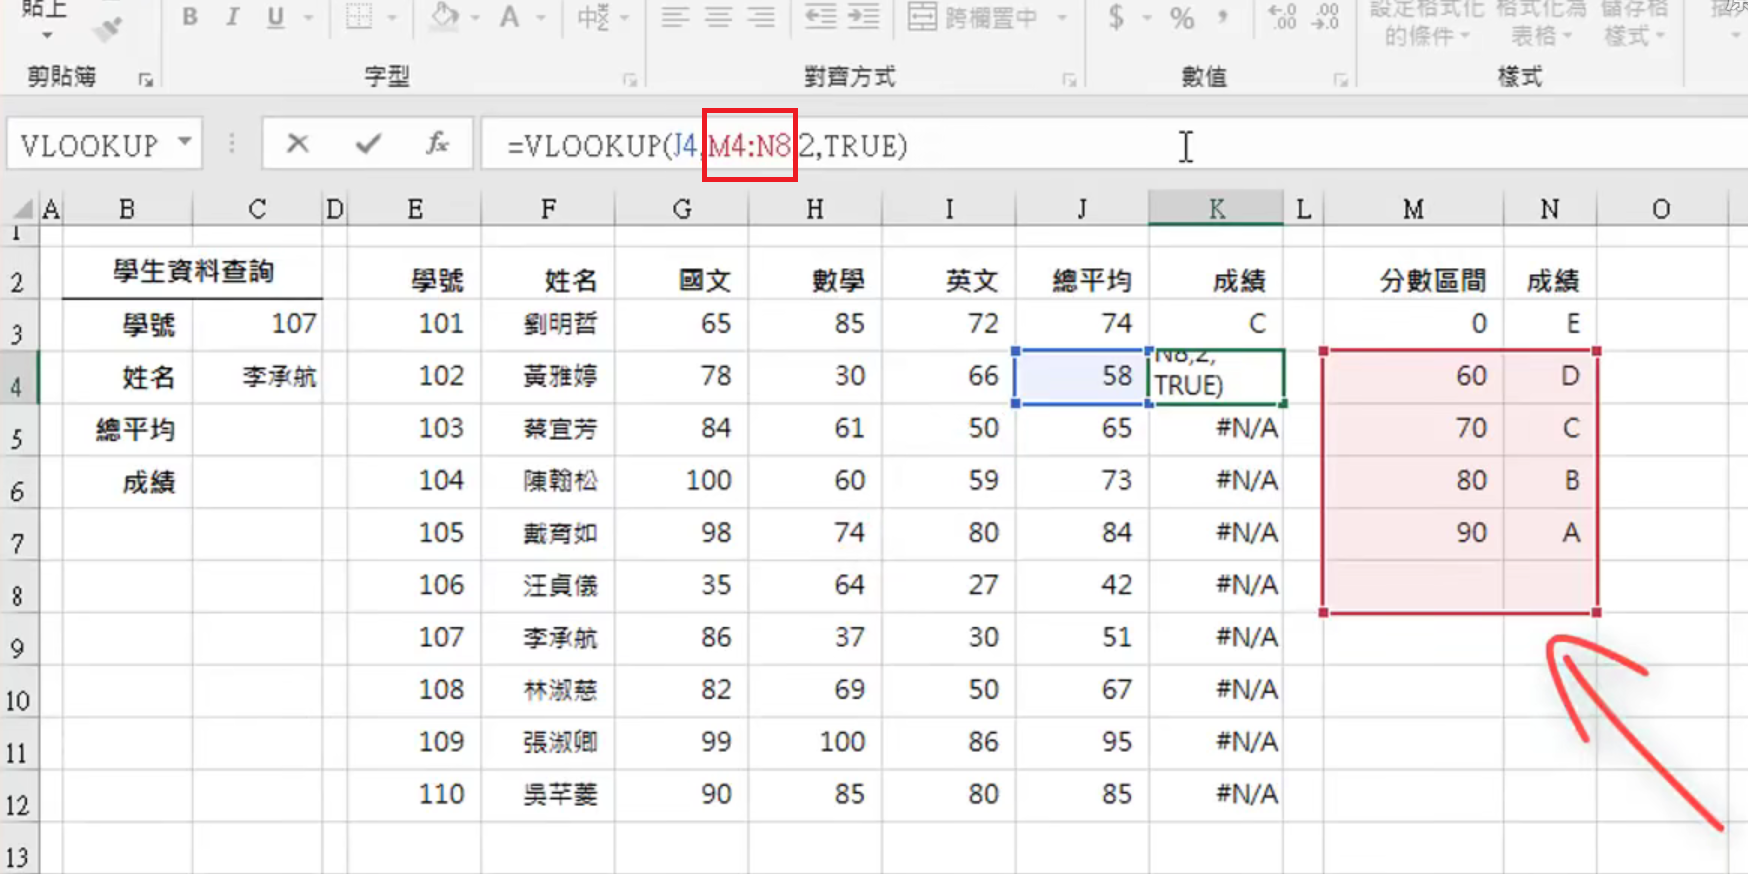Click the Insert Function fx button
The image size is (1748, 874).
pos(437,144)
